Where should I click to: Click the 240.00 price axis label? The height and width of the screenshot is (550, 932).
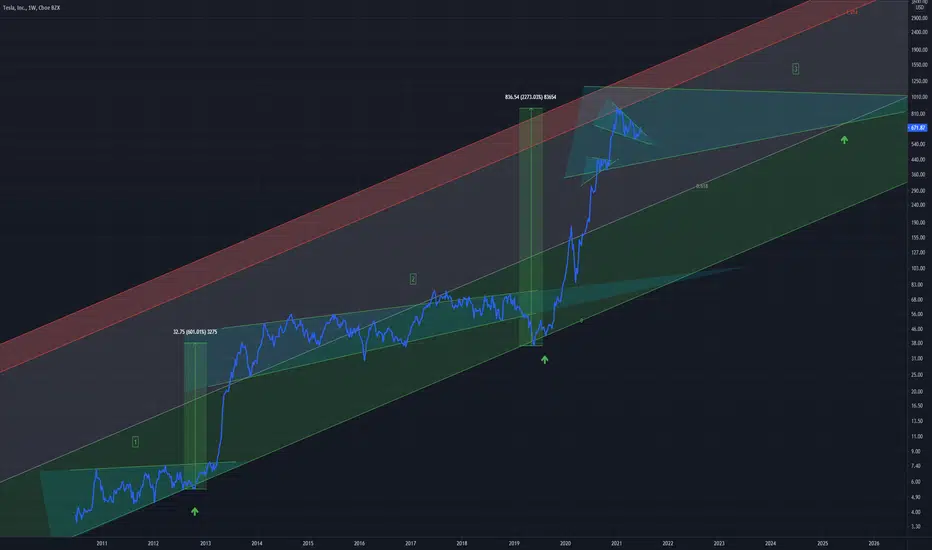pos(918,205)
